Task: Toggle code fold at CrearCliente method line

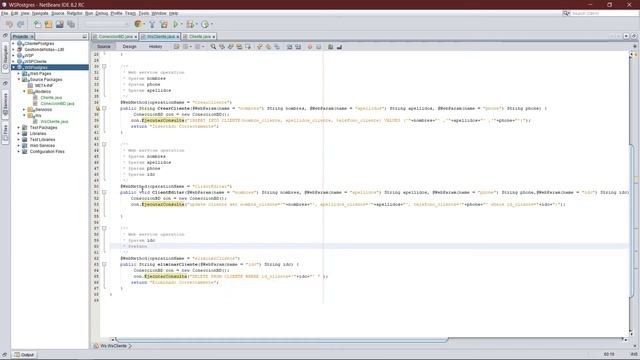Action: point(104,108)
